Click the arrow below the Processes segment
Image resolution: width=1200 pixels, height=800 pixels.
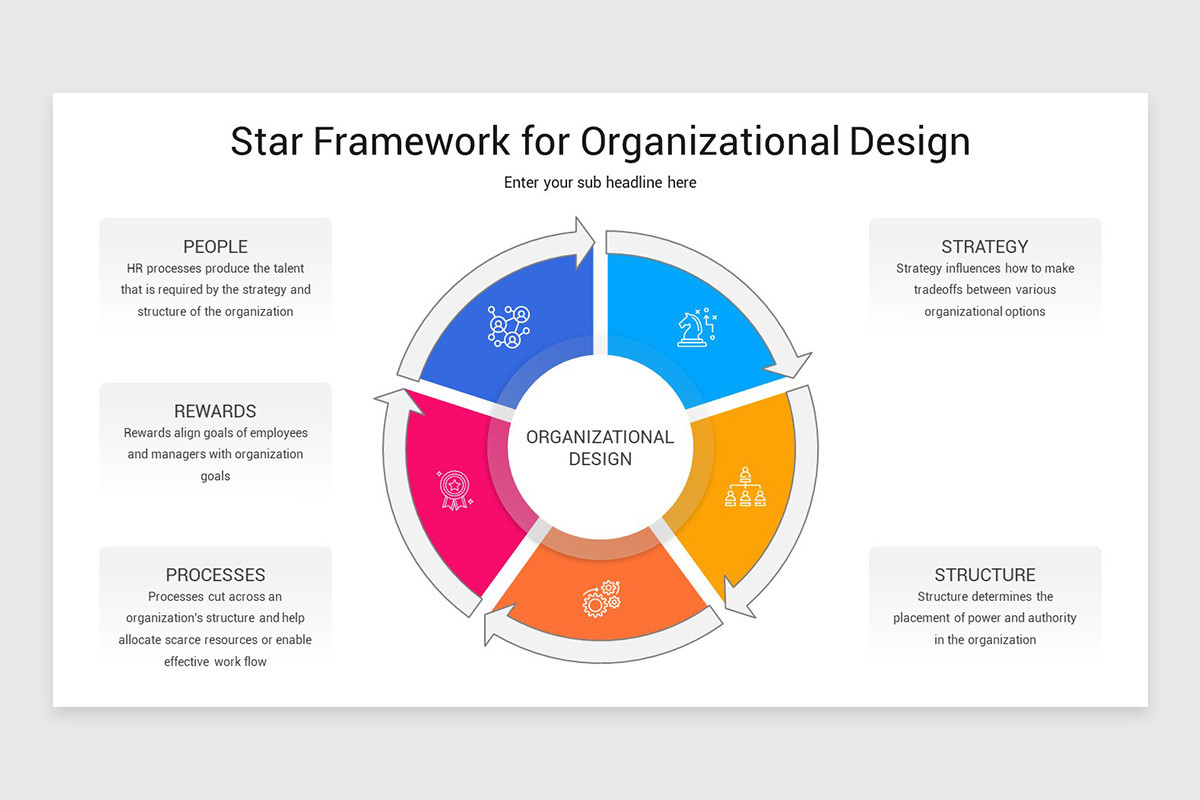click(497, 628)
